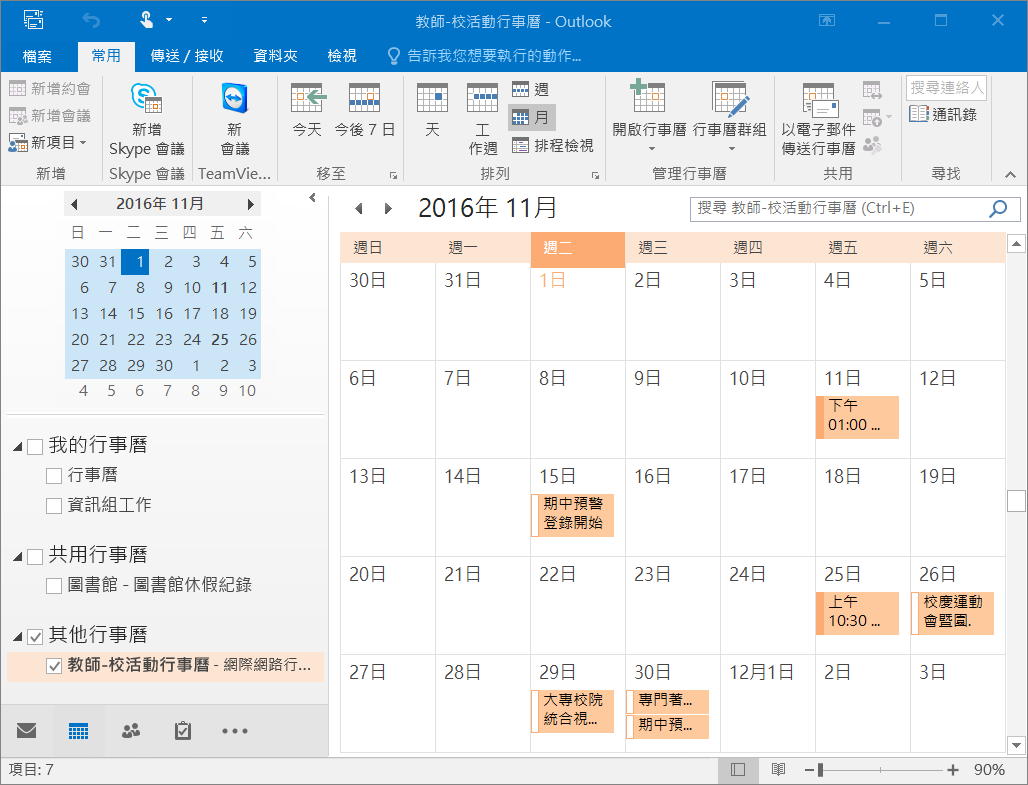Switch to Day (天) view
Viewport: 1028px width, 785px height.
click(x=432, y=110)
